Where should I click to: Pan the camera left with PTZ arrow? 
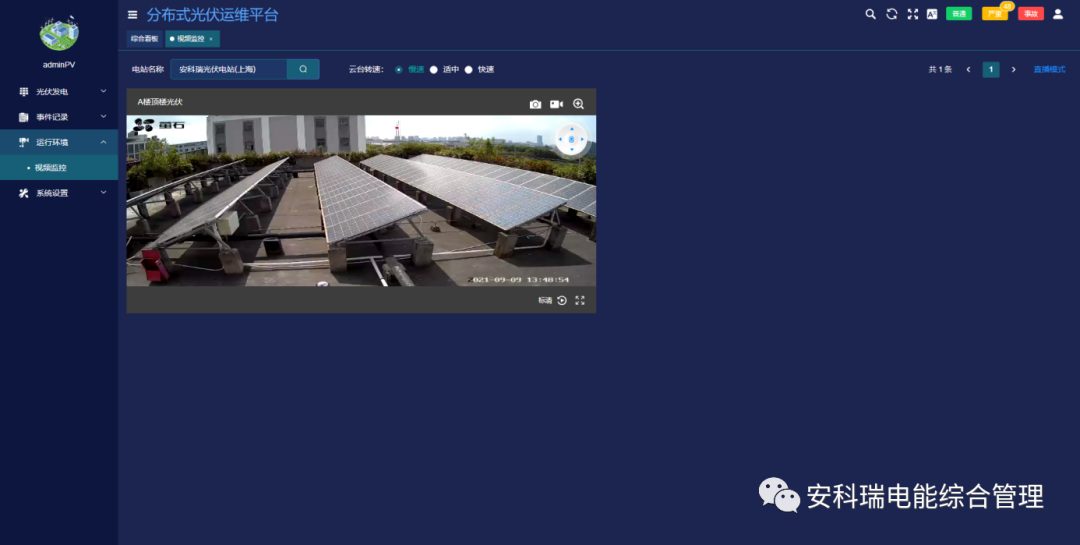[x=561, y=139]
